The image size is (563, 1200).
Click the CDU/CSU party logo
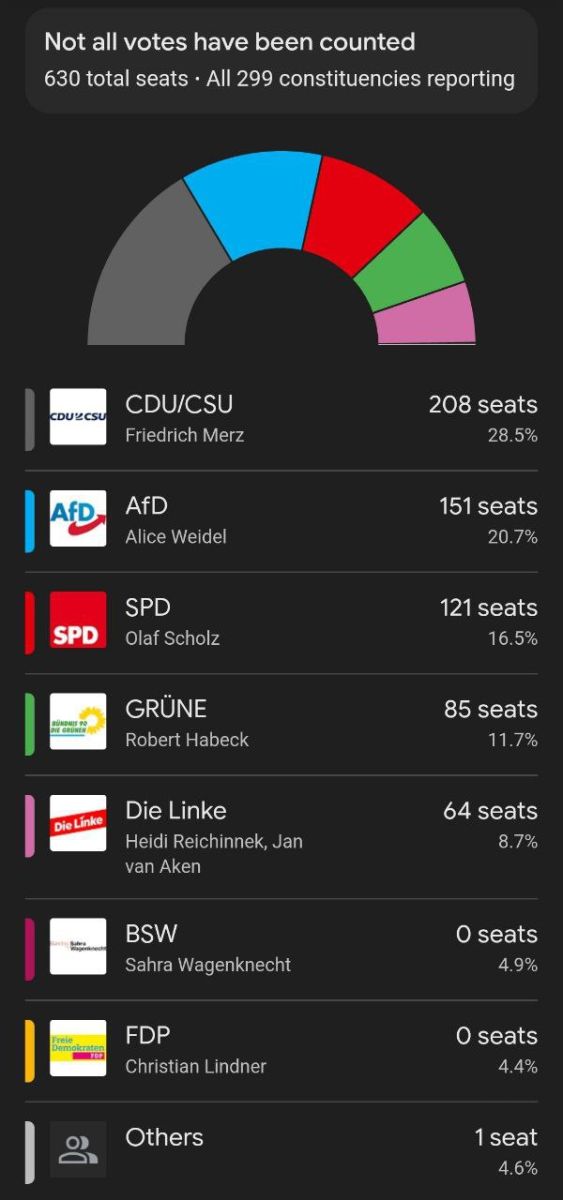pos(78,417)
